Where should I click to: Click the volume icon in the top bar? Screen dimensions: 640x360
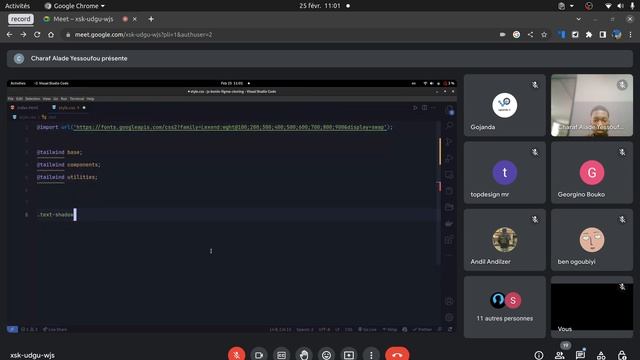[x=620, y=6]
